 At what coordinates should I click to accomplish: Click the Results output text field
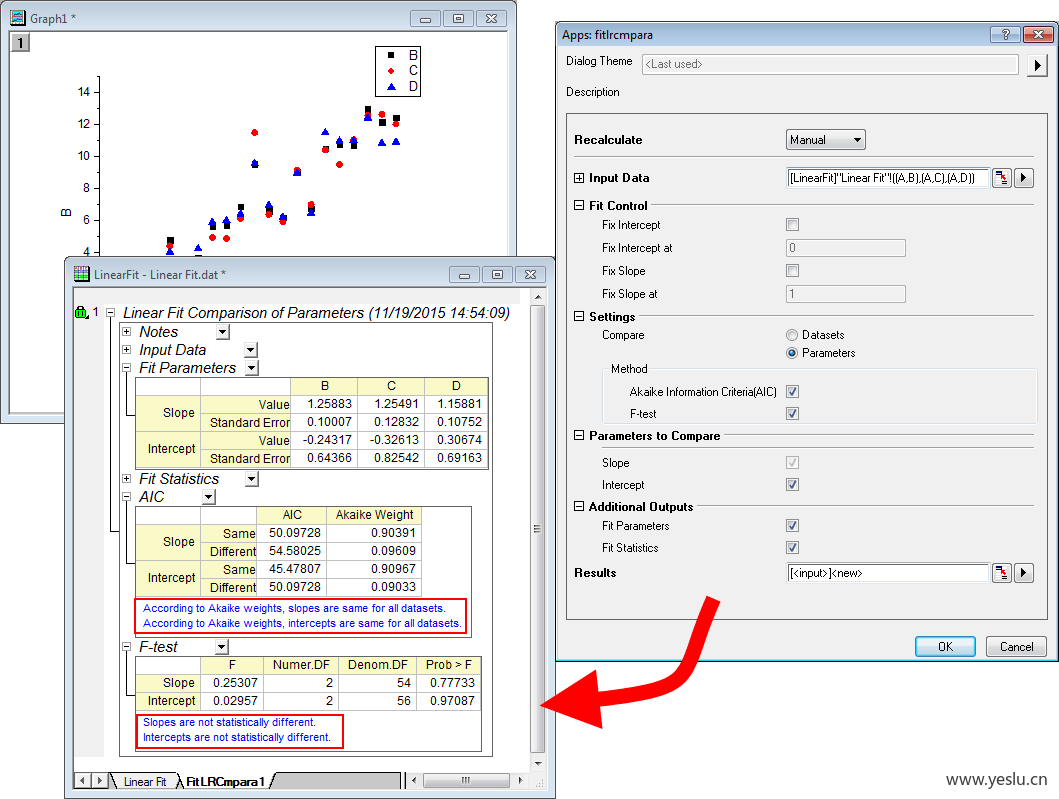[x=888, y=573]
